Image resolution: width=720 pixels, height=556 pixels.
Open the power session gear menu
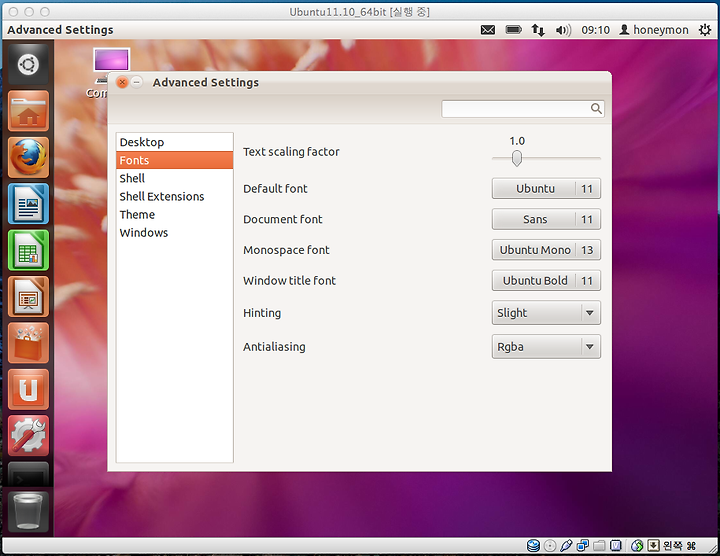(705, 30)
